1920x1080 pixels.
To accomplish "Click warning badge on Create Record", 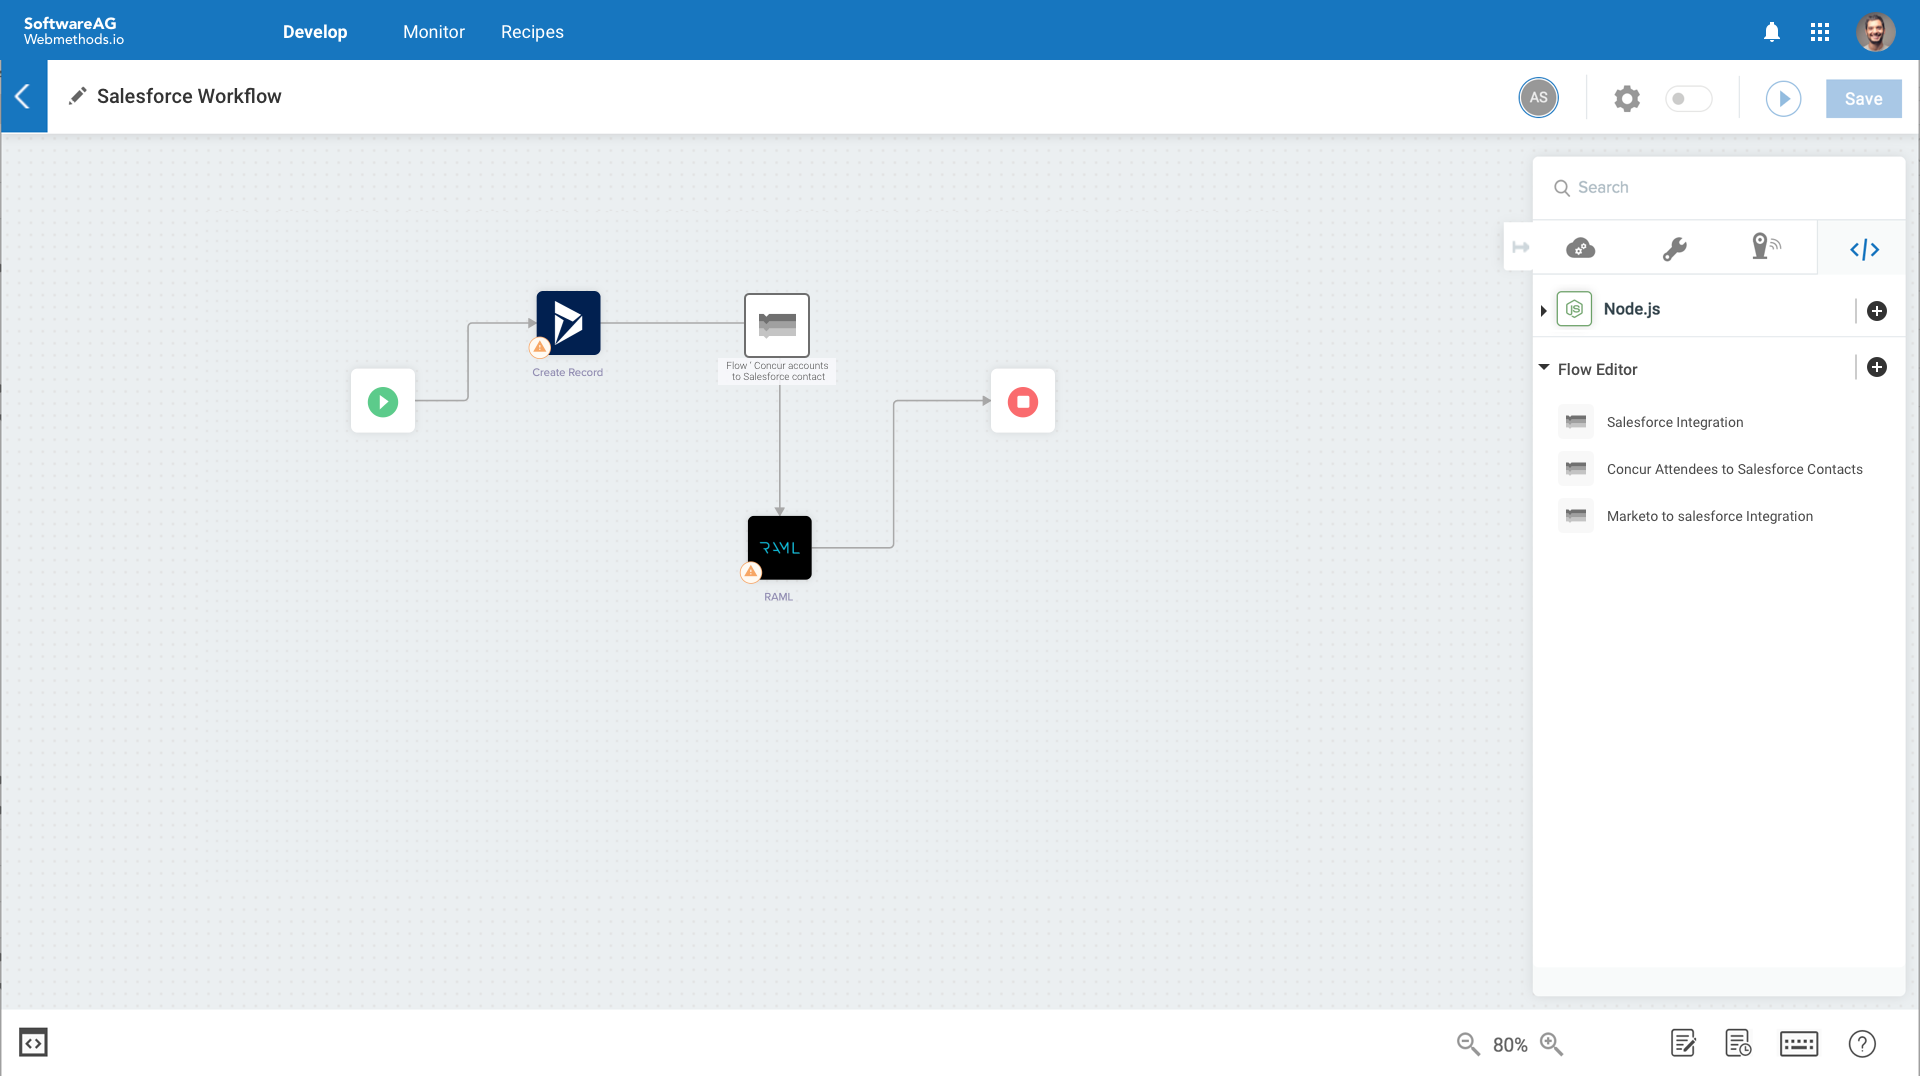I will [540, 348].
